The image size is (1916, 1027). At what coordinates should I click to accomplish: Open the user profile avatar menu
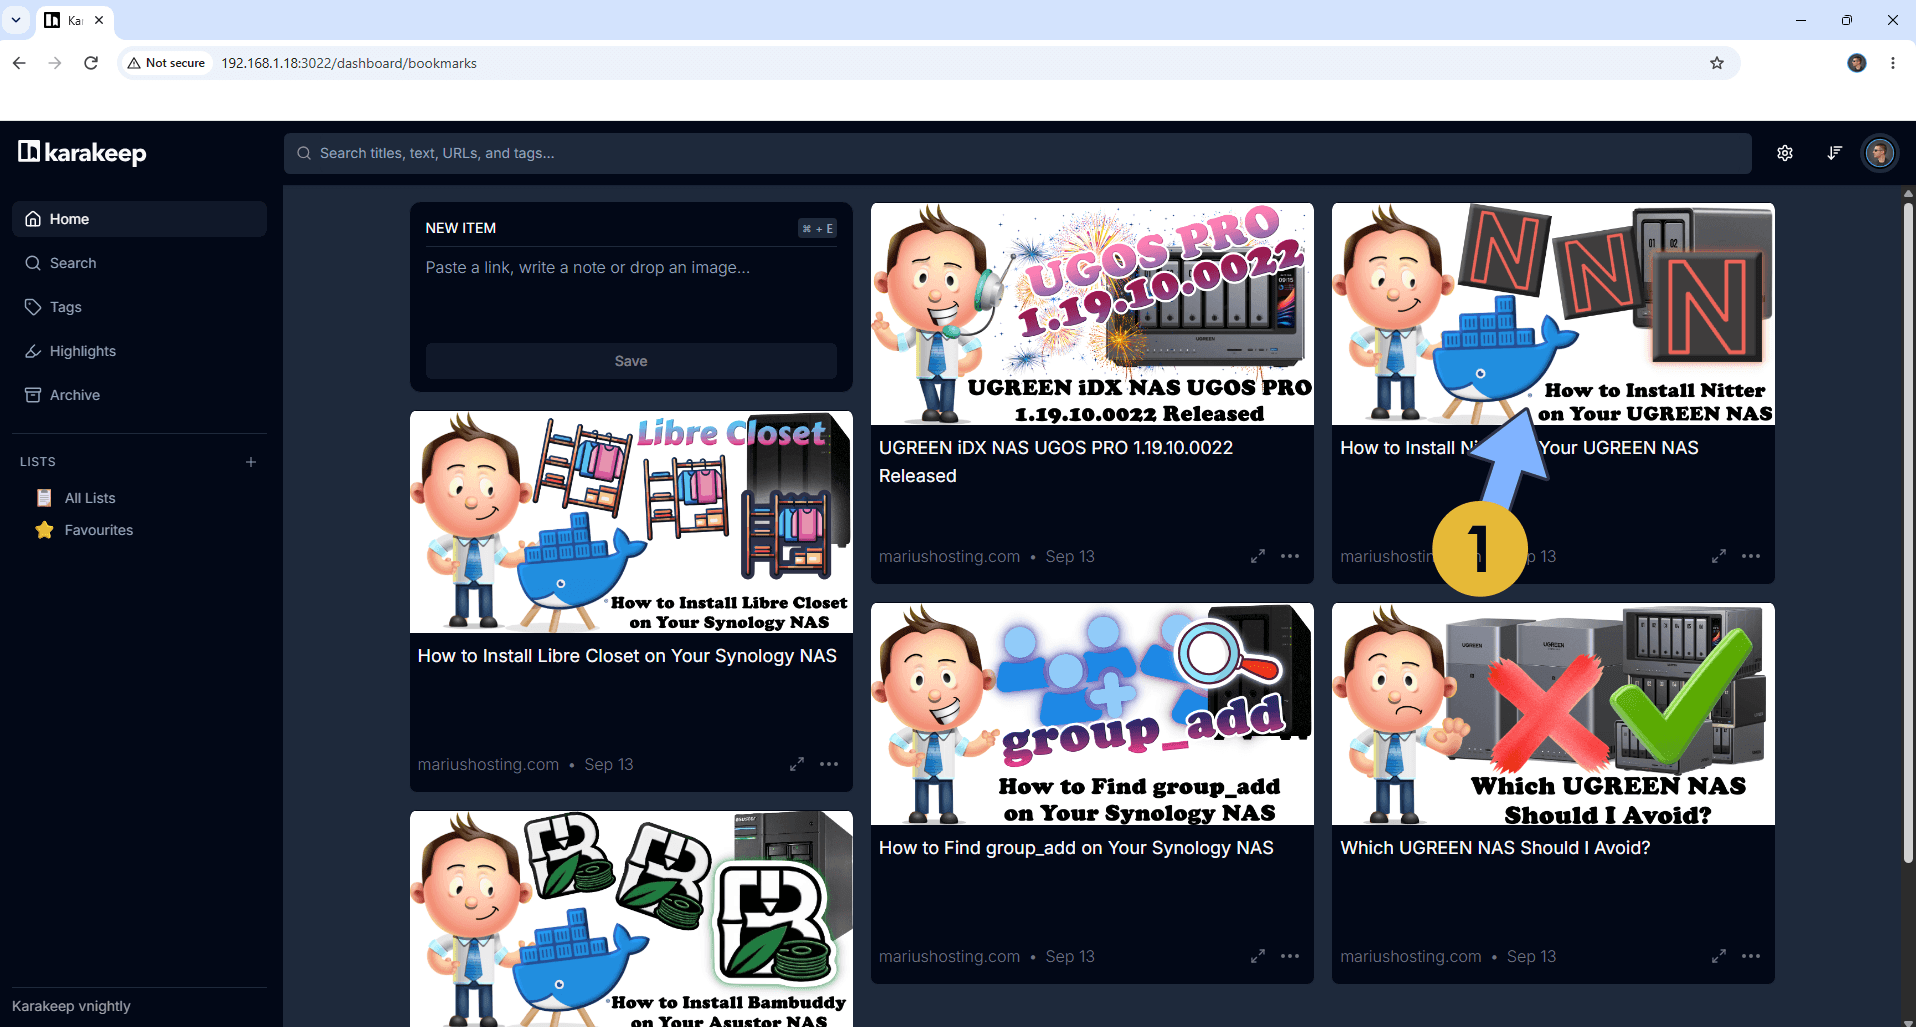point(1880,153)
